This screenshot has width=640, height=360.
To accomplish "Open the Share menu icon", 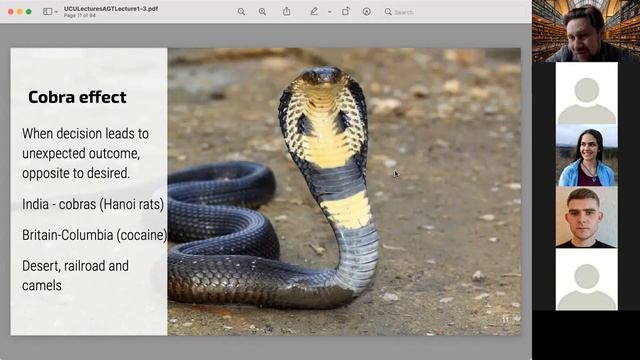I will click(x=287, y=11).
